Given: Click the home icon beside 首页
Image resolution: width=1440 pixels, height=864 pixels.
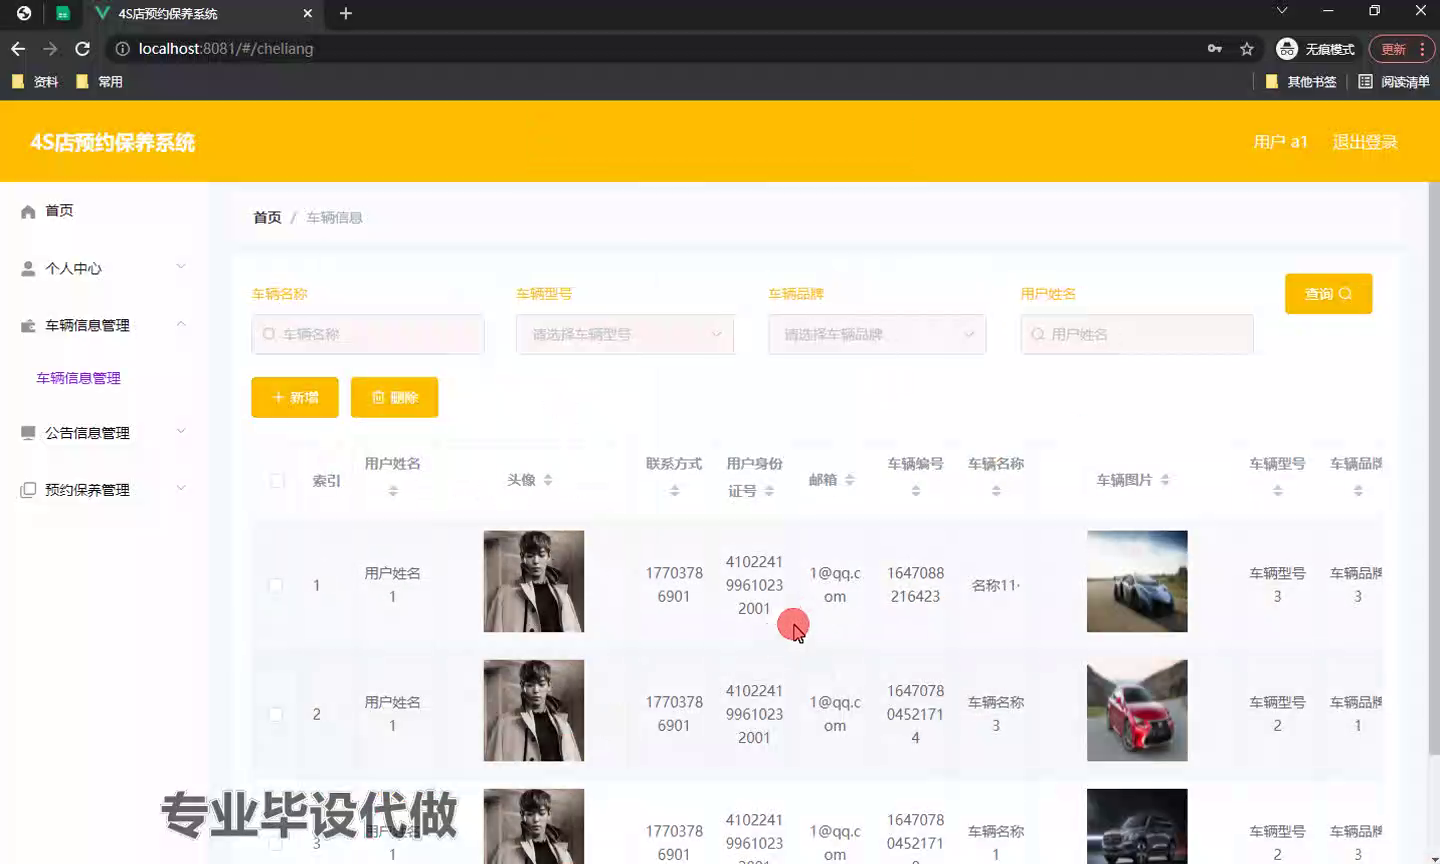Looking at the screenshot, I should 28,211.
